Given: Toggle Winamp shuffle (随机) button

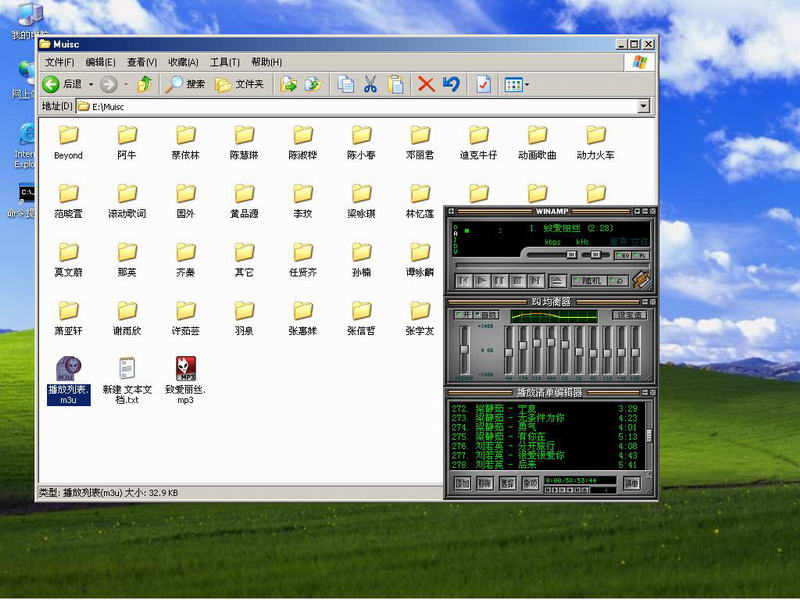Looking at the screenshot, I should (x=589, y=281).
